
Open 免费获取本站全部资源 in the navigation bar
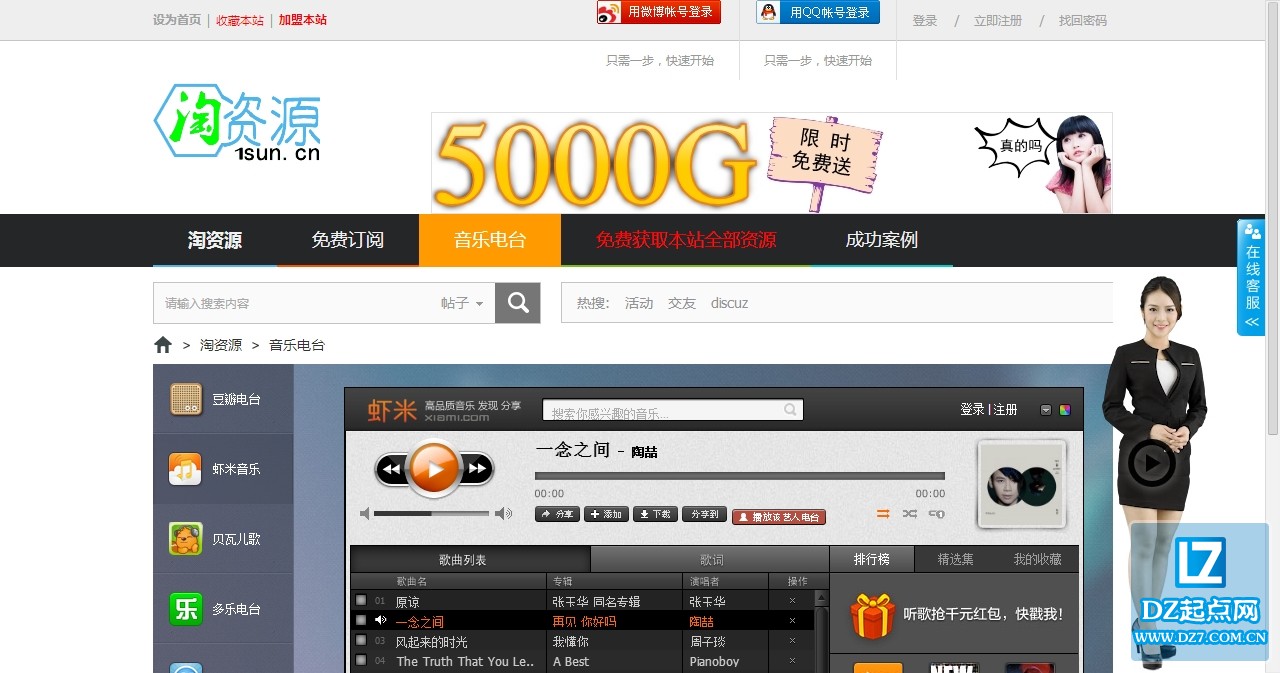[x=686, y=240]
